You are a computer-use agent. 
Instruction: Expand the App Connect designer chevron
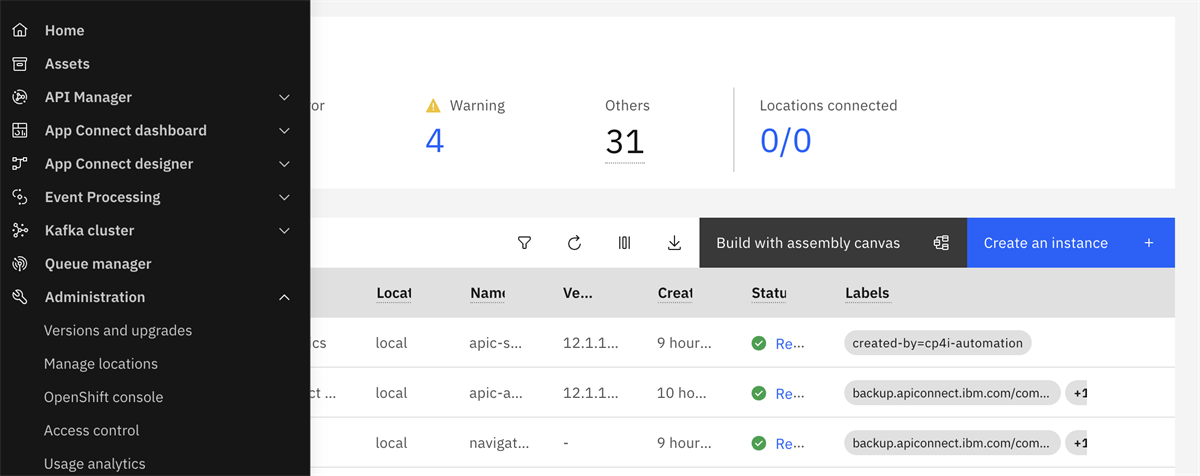tap(284, 164)
